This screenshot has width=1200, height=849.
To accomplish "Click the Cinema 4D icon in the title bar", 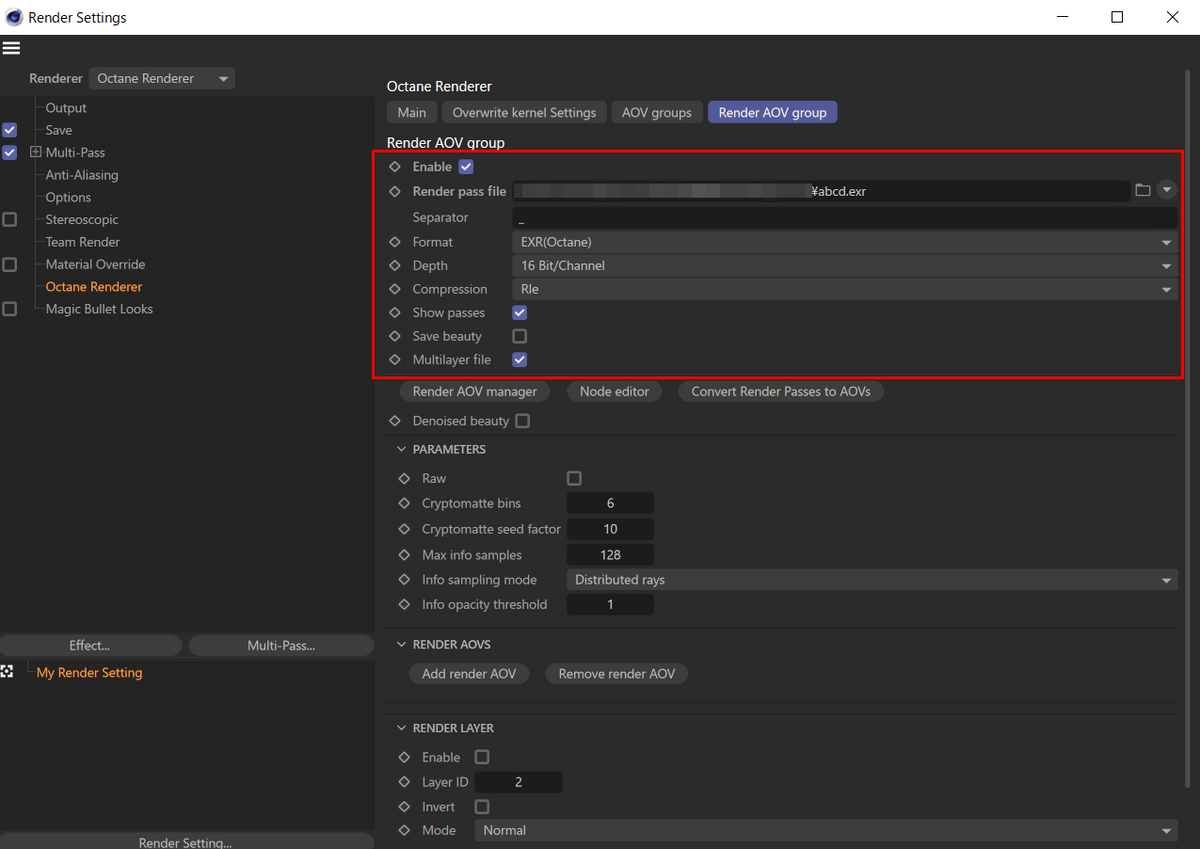I will (x=14, y=17).
